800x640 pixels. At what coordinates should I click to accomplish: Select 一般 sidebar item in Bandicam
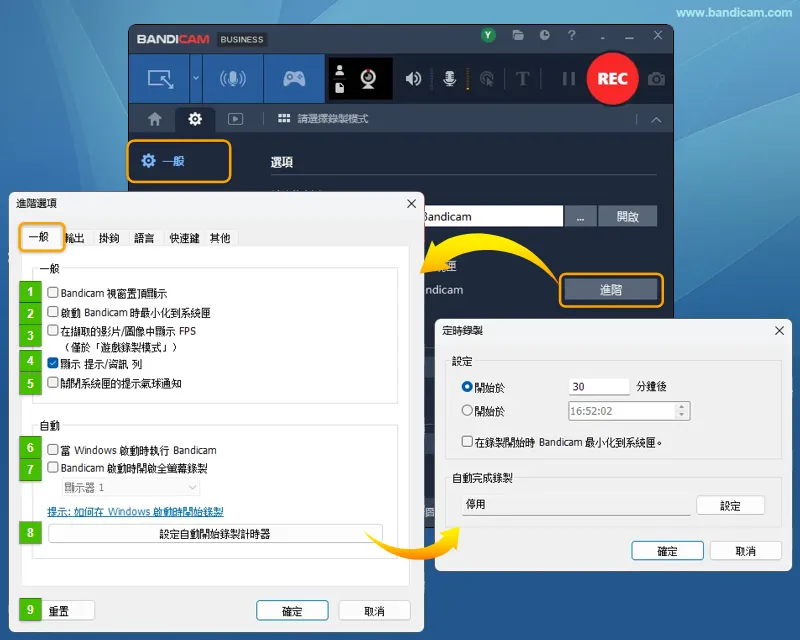179,161
